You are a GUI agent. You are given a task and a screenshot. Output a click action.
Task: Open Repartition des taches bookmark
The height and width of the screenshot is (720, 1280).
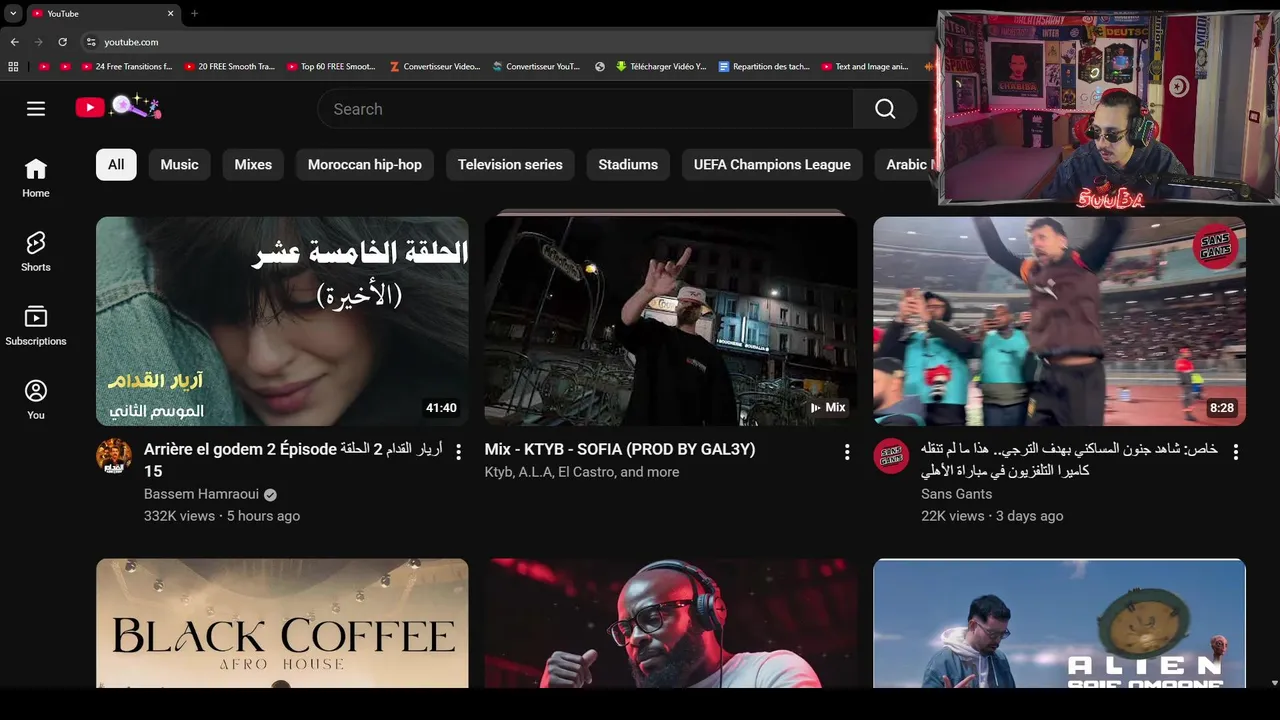[x=764, y=67]
